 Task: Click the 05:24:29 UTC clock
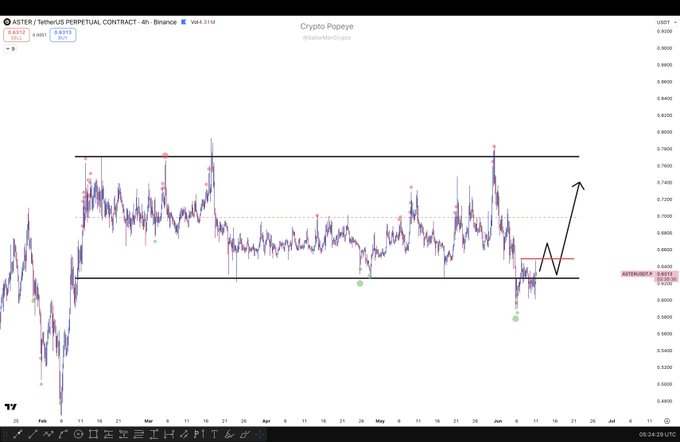point(657,434)
